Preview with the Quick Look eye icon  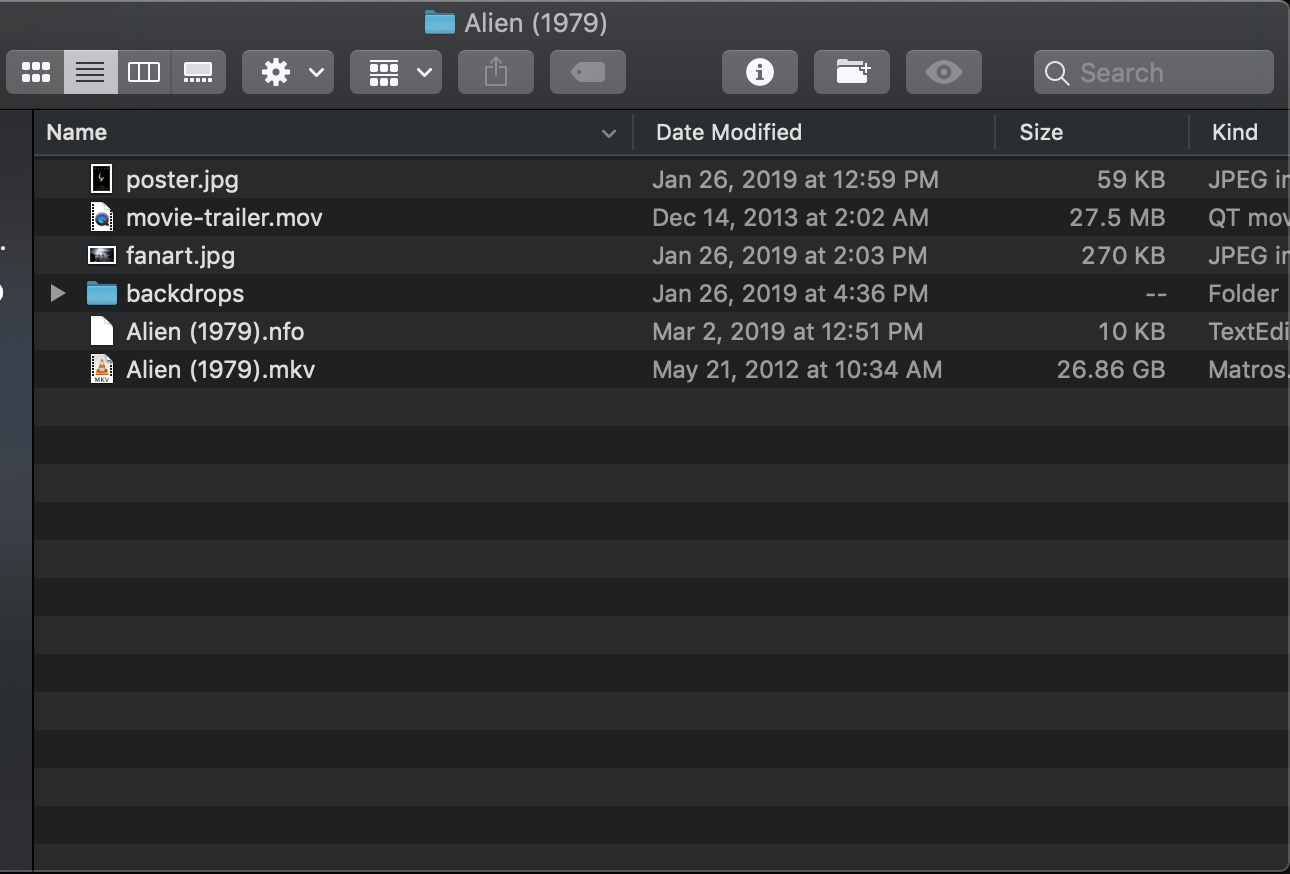(943, 71)
